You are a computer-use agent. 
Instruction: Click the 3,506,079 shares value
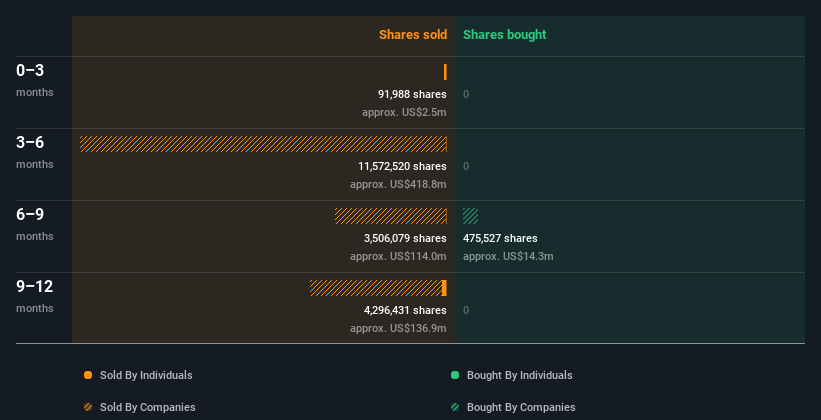pos(405,238)
